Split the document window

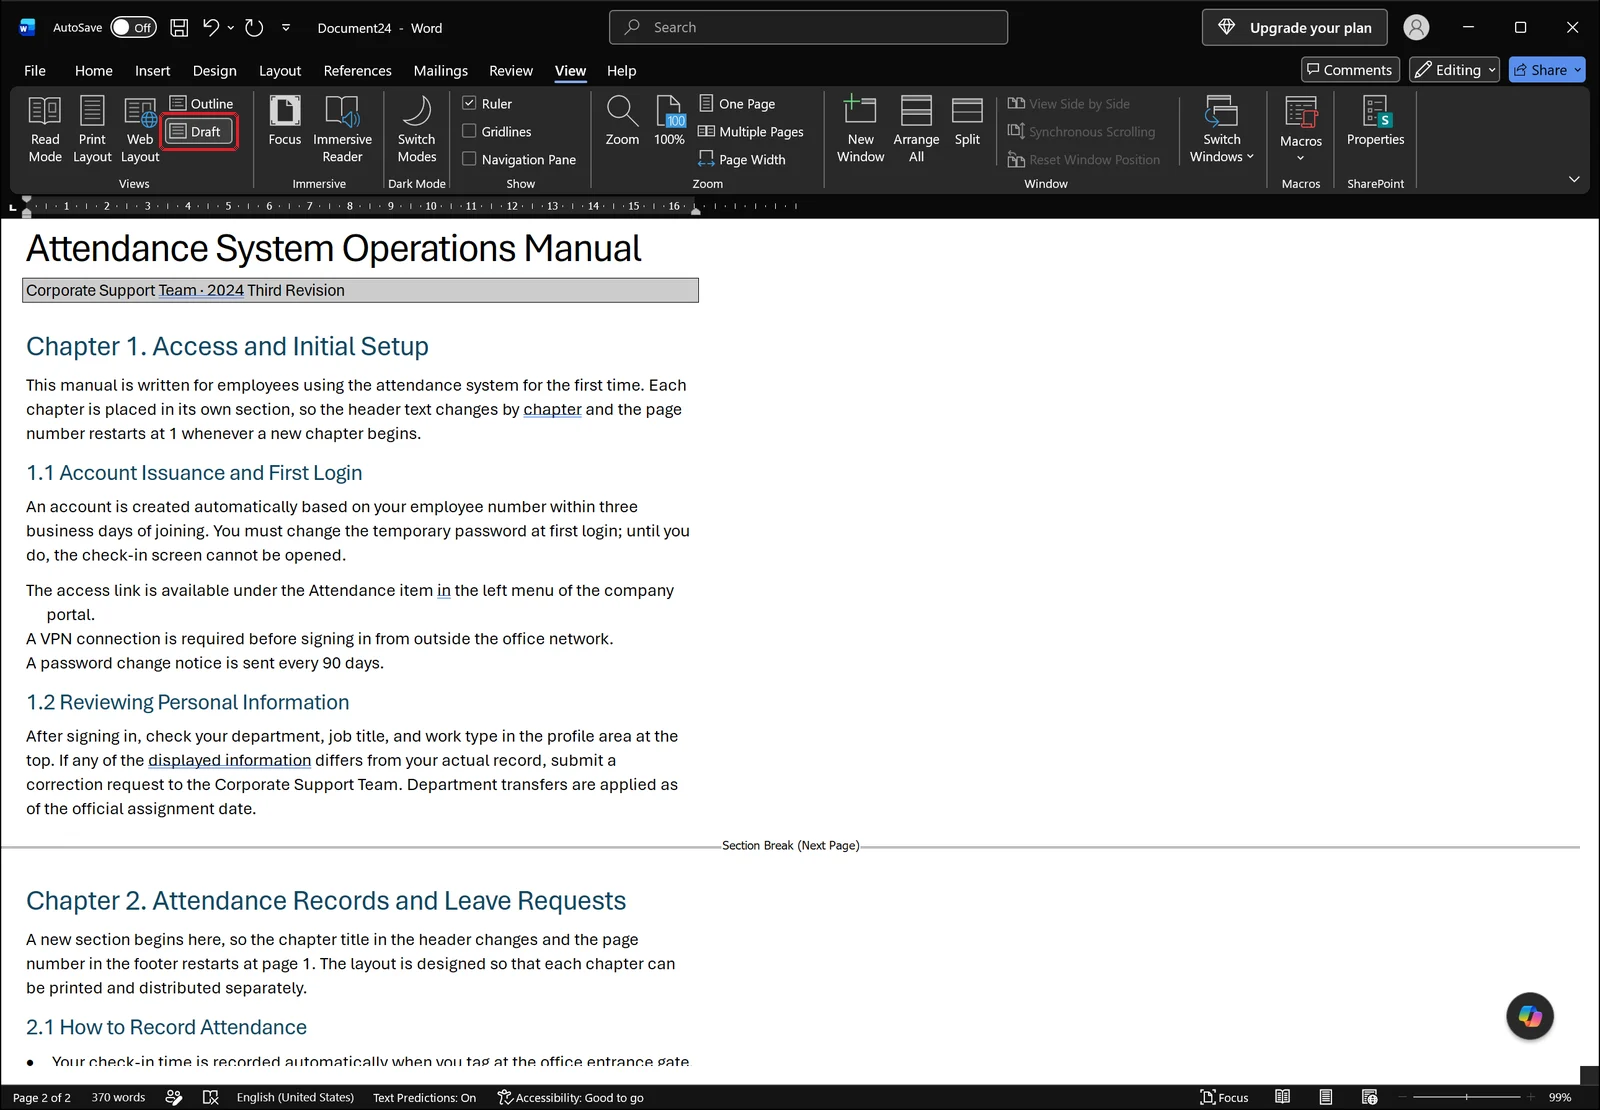pos(967,121)
